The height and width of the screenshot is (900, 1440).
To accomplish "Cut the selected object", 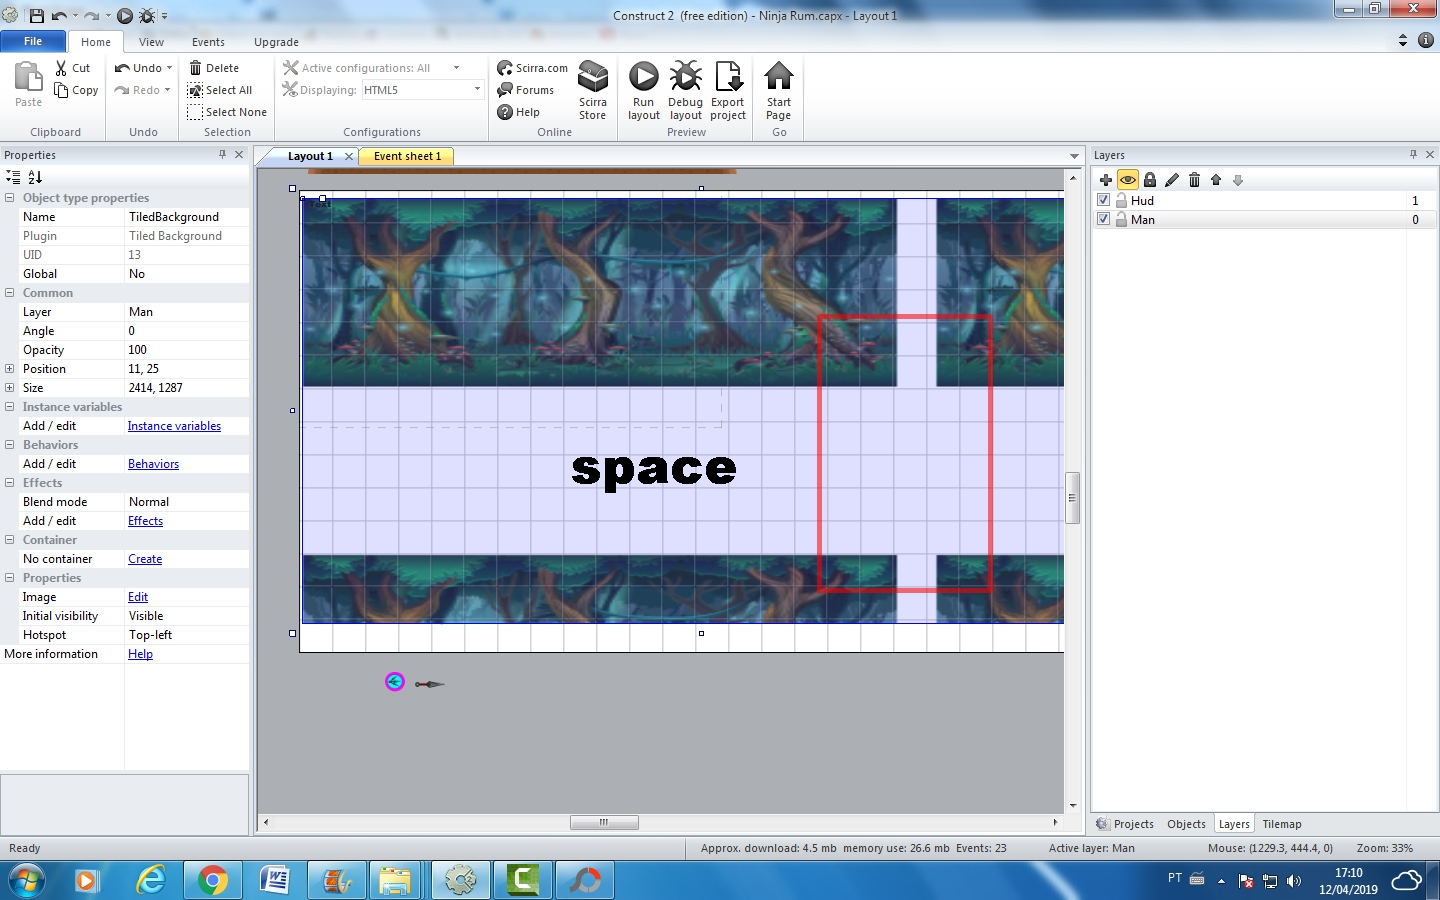I will (x=73, y=68).
